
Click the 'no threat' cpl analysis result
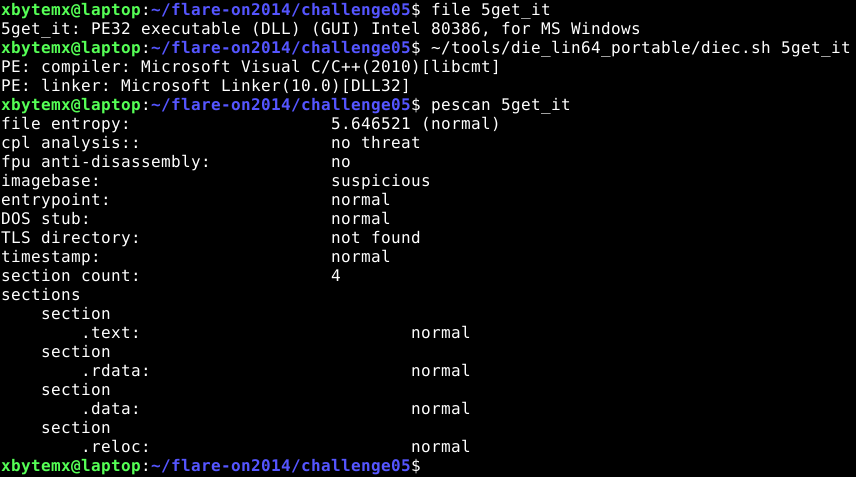point(376,142)
